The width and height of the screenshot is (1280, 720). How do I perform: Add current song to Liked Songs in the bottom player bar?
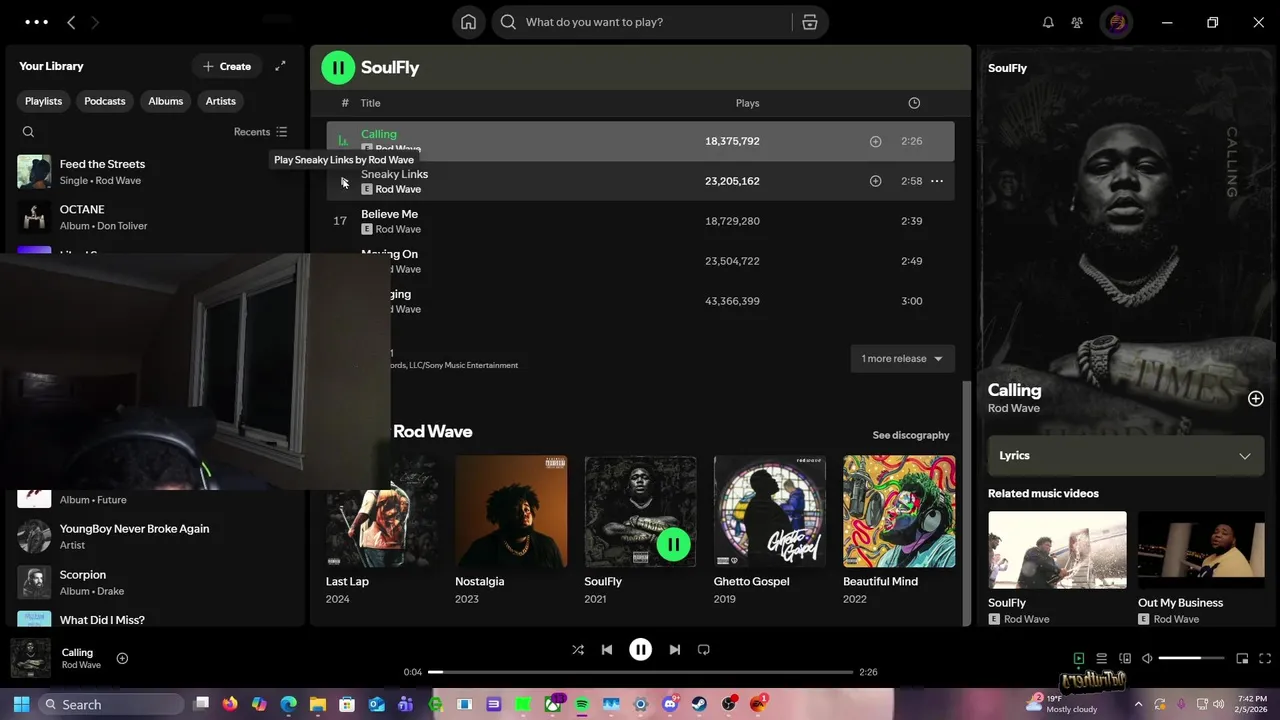[x=122, y=658]
